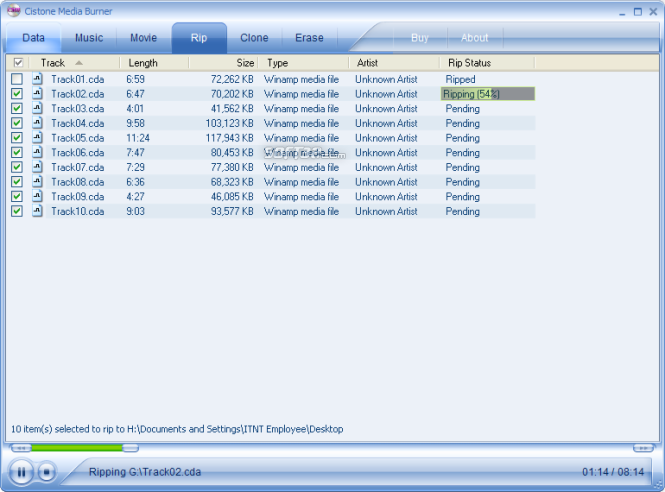Click the Ripping G:\Track02.cda status text
The width and height of the screenshot is (665, 492).
coord(145,472)
